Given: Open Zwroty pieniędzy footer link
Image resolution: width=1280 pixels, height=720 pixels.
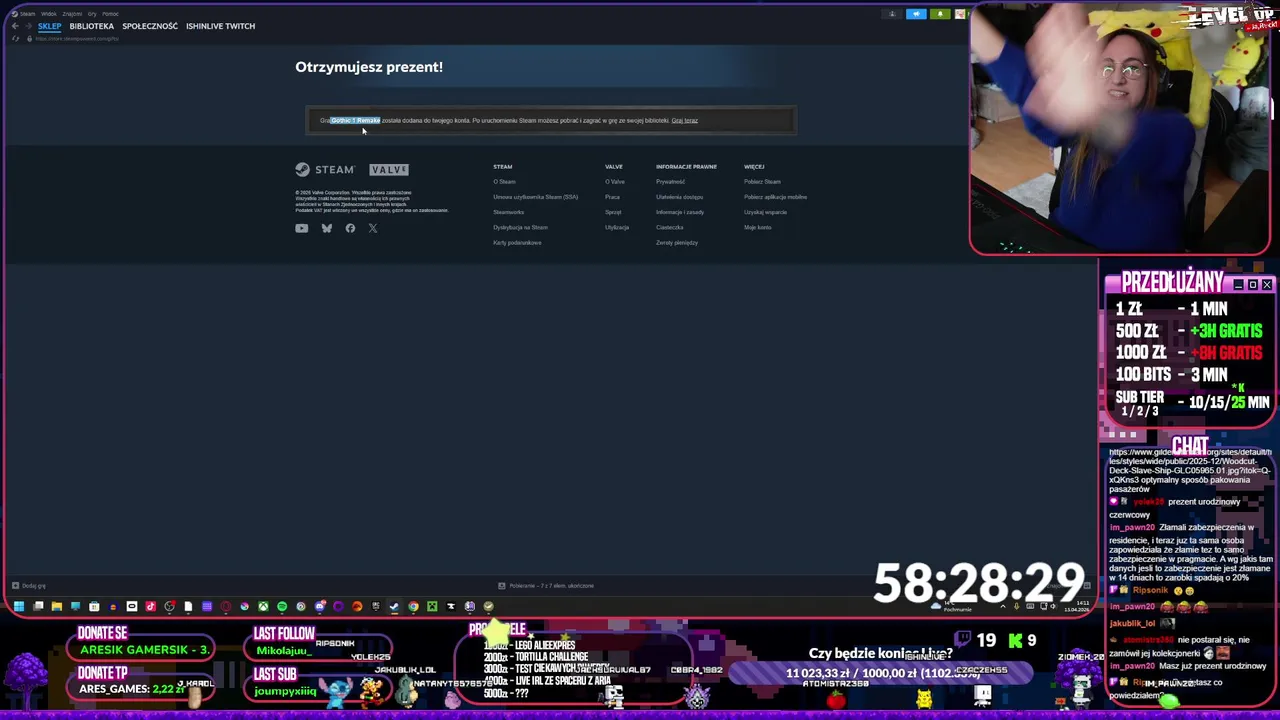Looking at the screenshot, I should coord(677,243).
